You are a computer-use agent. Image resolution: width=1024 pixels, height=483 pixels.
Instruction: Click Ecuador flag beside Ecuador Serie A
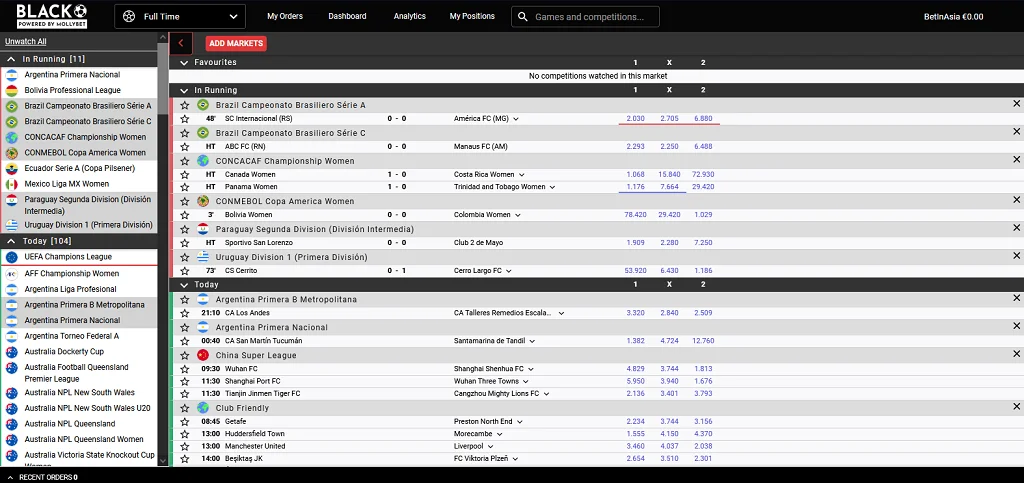(x=12, y=168)
